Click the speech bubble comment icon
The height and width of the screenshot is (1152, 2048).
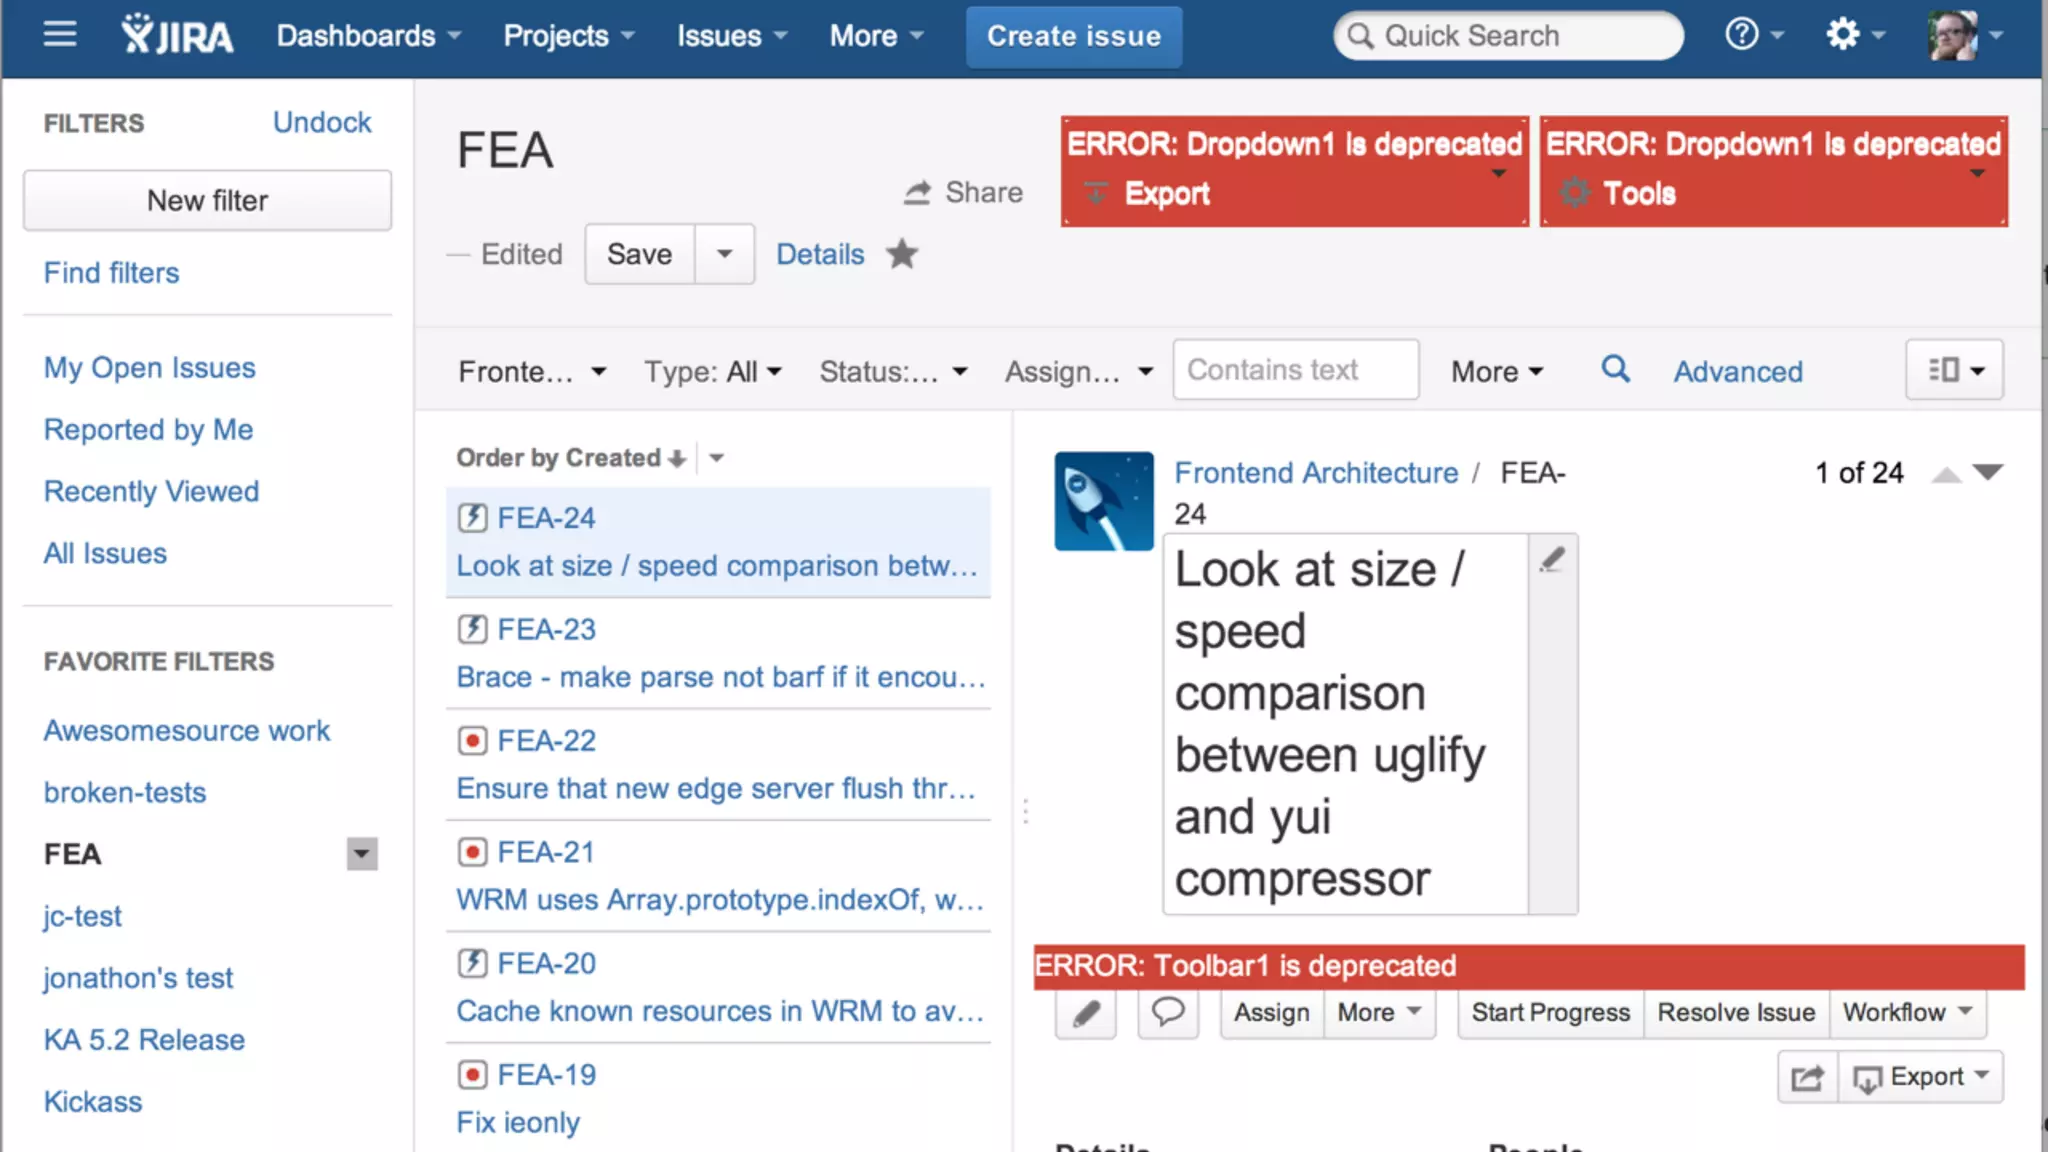[x=1168, y=1012]
